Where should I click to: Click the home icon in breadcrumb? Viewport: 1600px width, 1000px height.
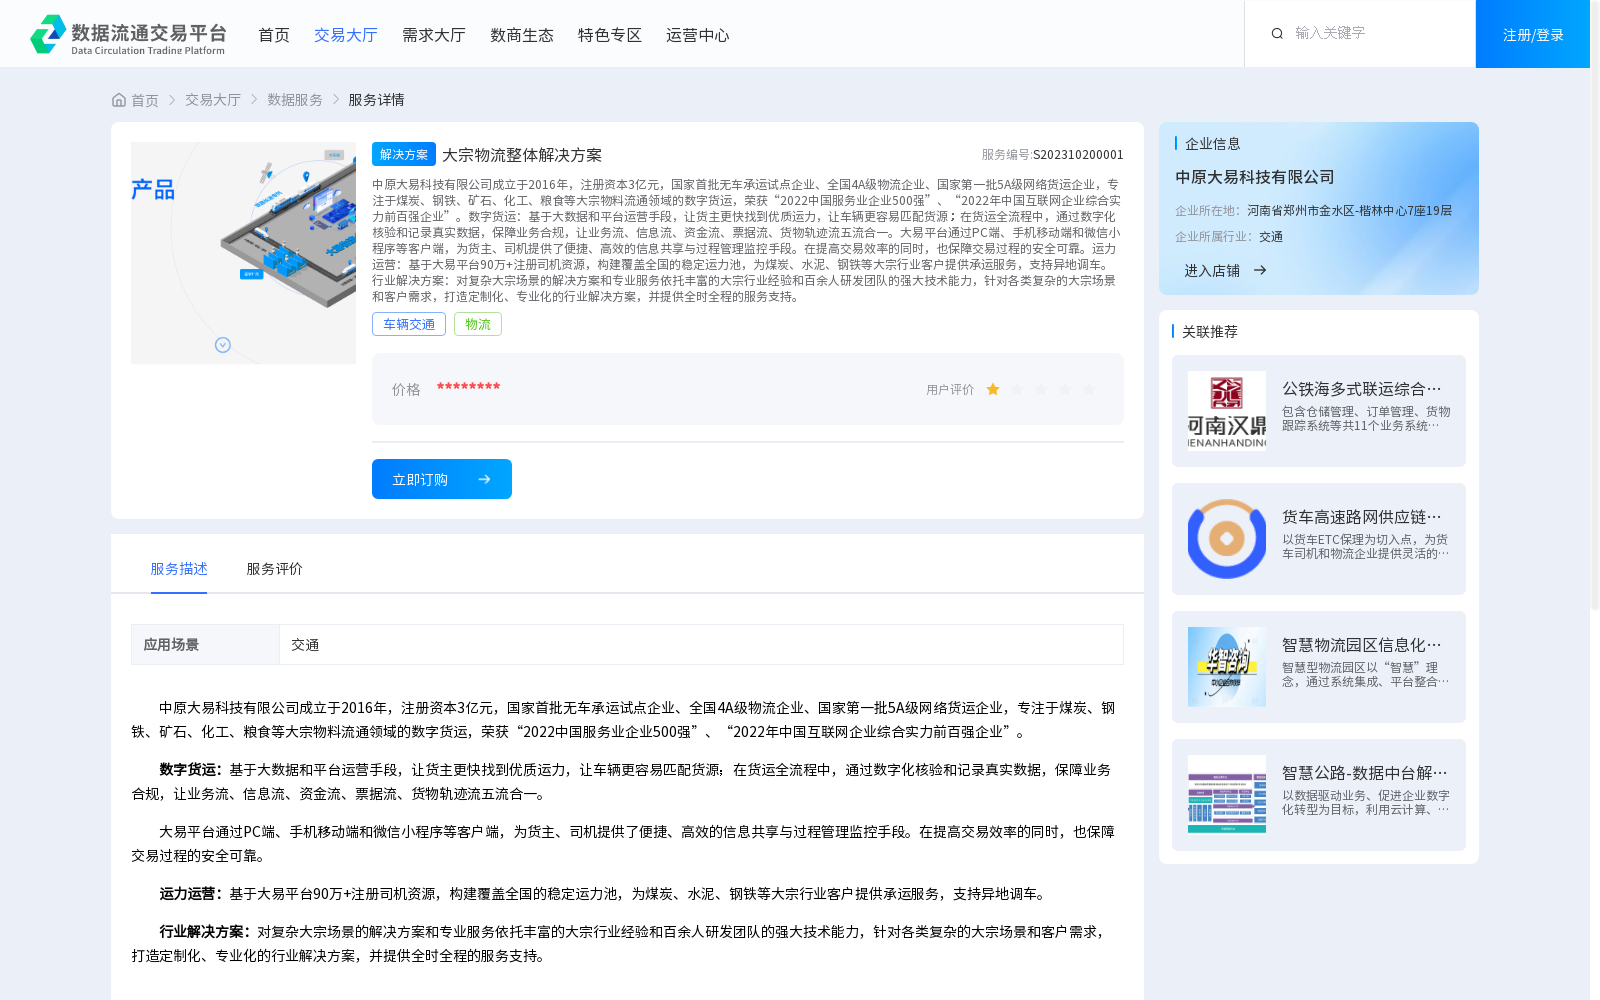[x=119, y=100]
